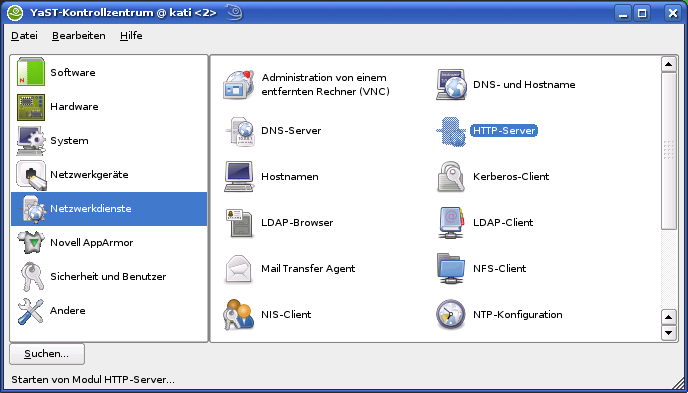Image resolution: width=688 pixels, height=393 pixels.
Task: Open the Novell AppArmor armor icon
Action: tap(31, 243)
